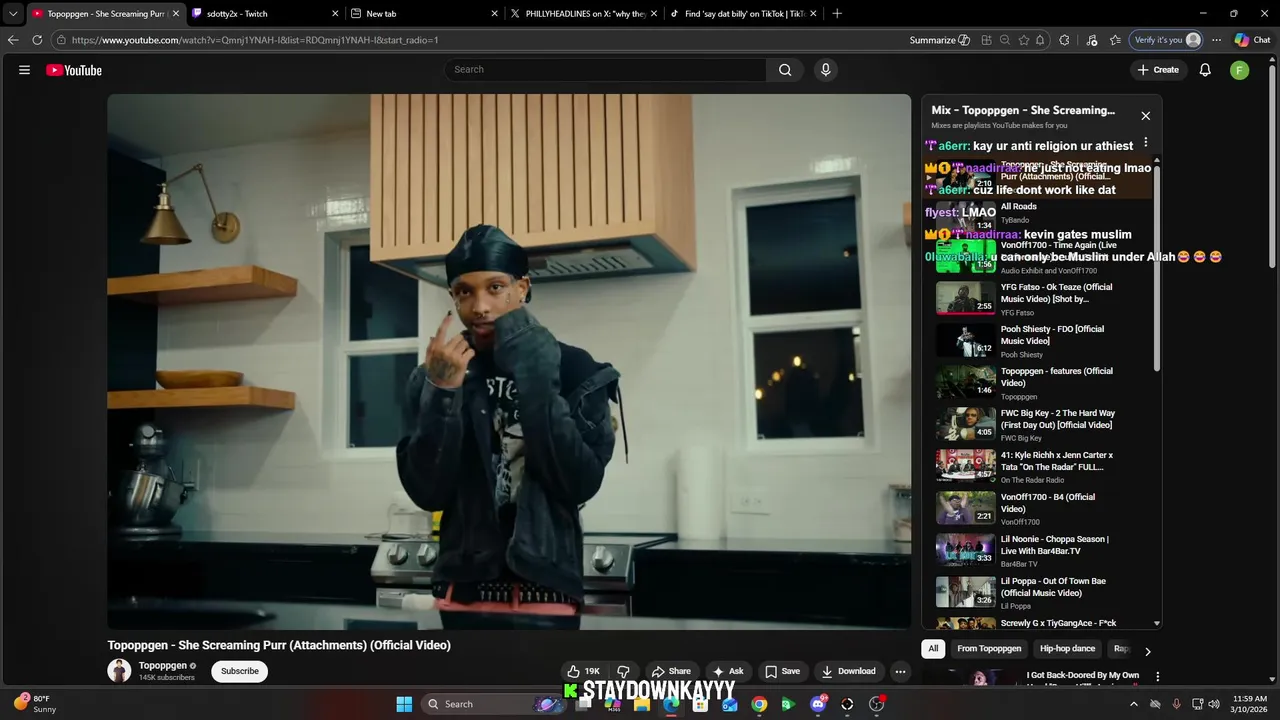Reload the current page
The height and width of the screenshot is (720, 1280).
(37, 40)
